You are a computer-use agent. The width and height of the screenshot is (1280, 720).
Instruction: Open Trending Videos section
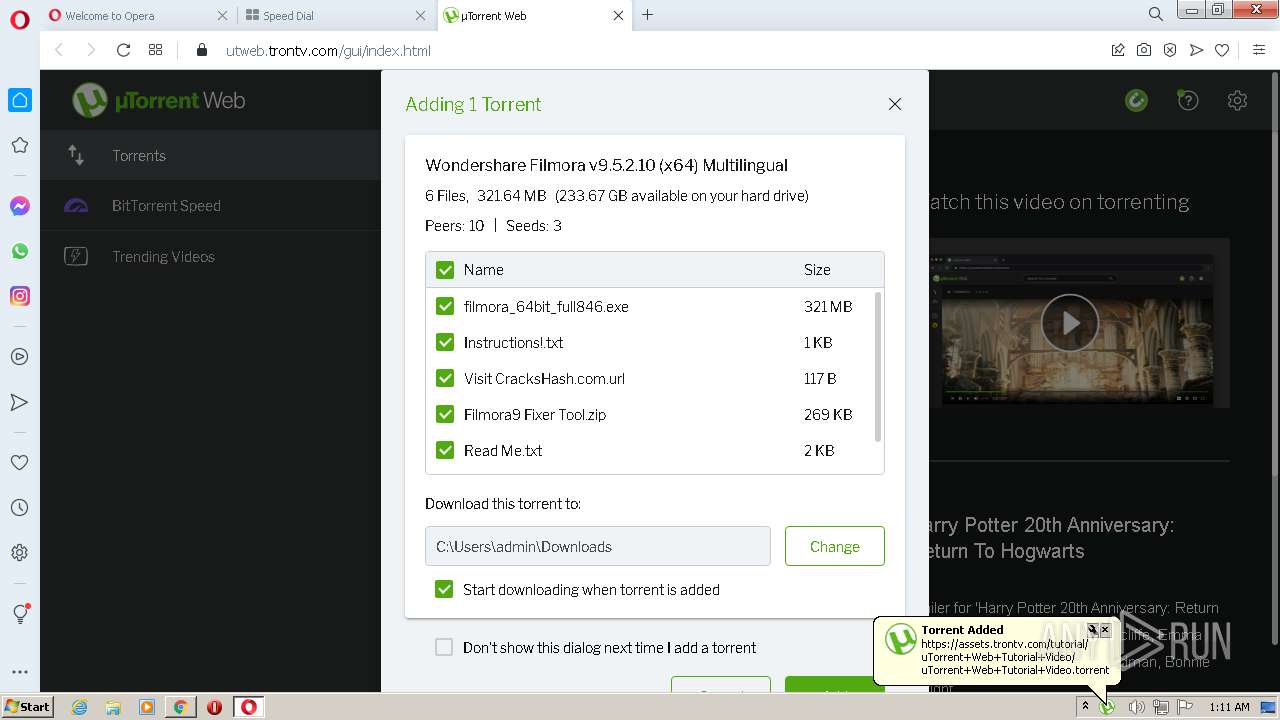(210, 257)
